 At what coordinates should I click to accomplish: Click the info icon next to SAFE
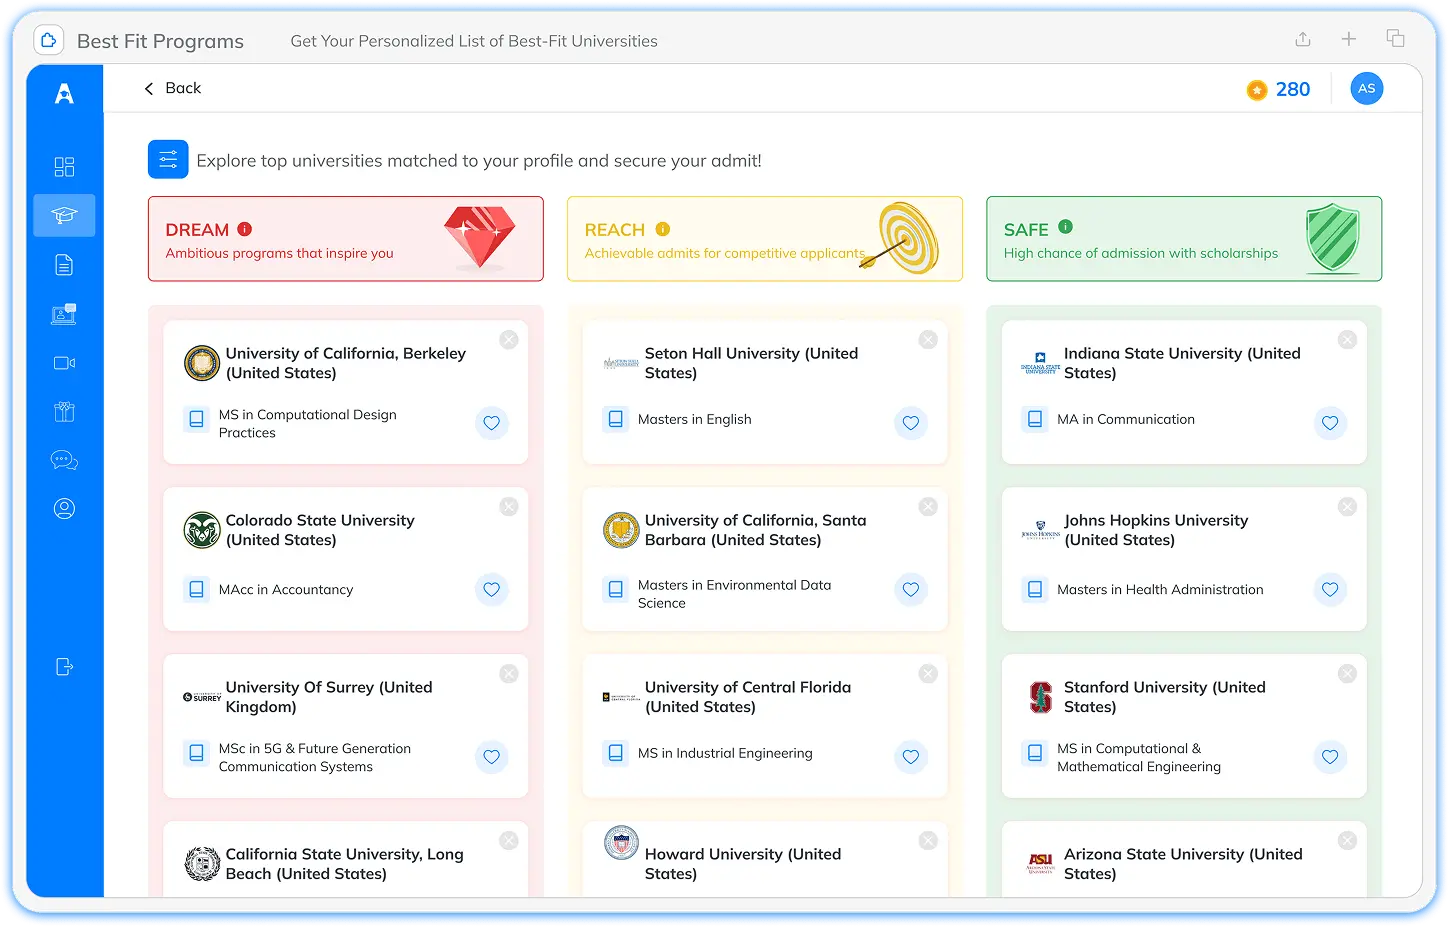1066,228
